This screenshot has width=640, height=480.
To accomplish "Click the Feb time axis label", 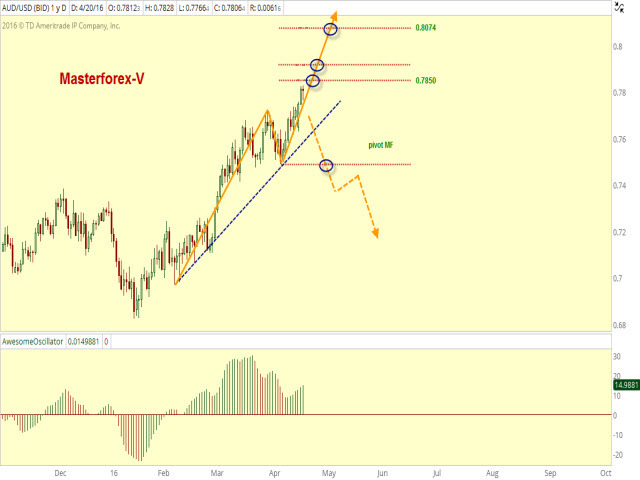I will [x=163, y=473].
